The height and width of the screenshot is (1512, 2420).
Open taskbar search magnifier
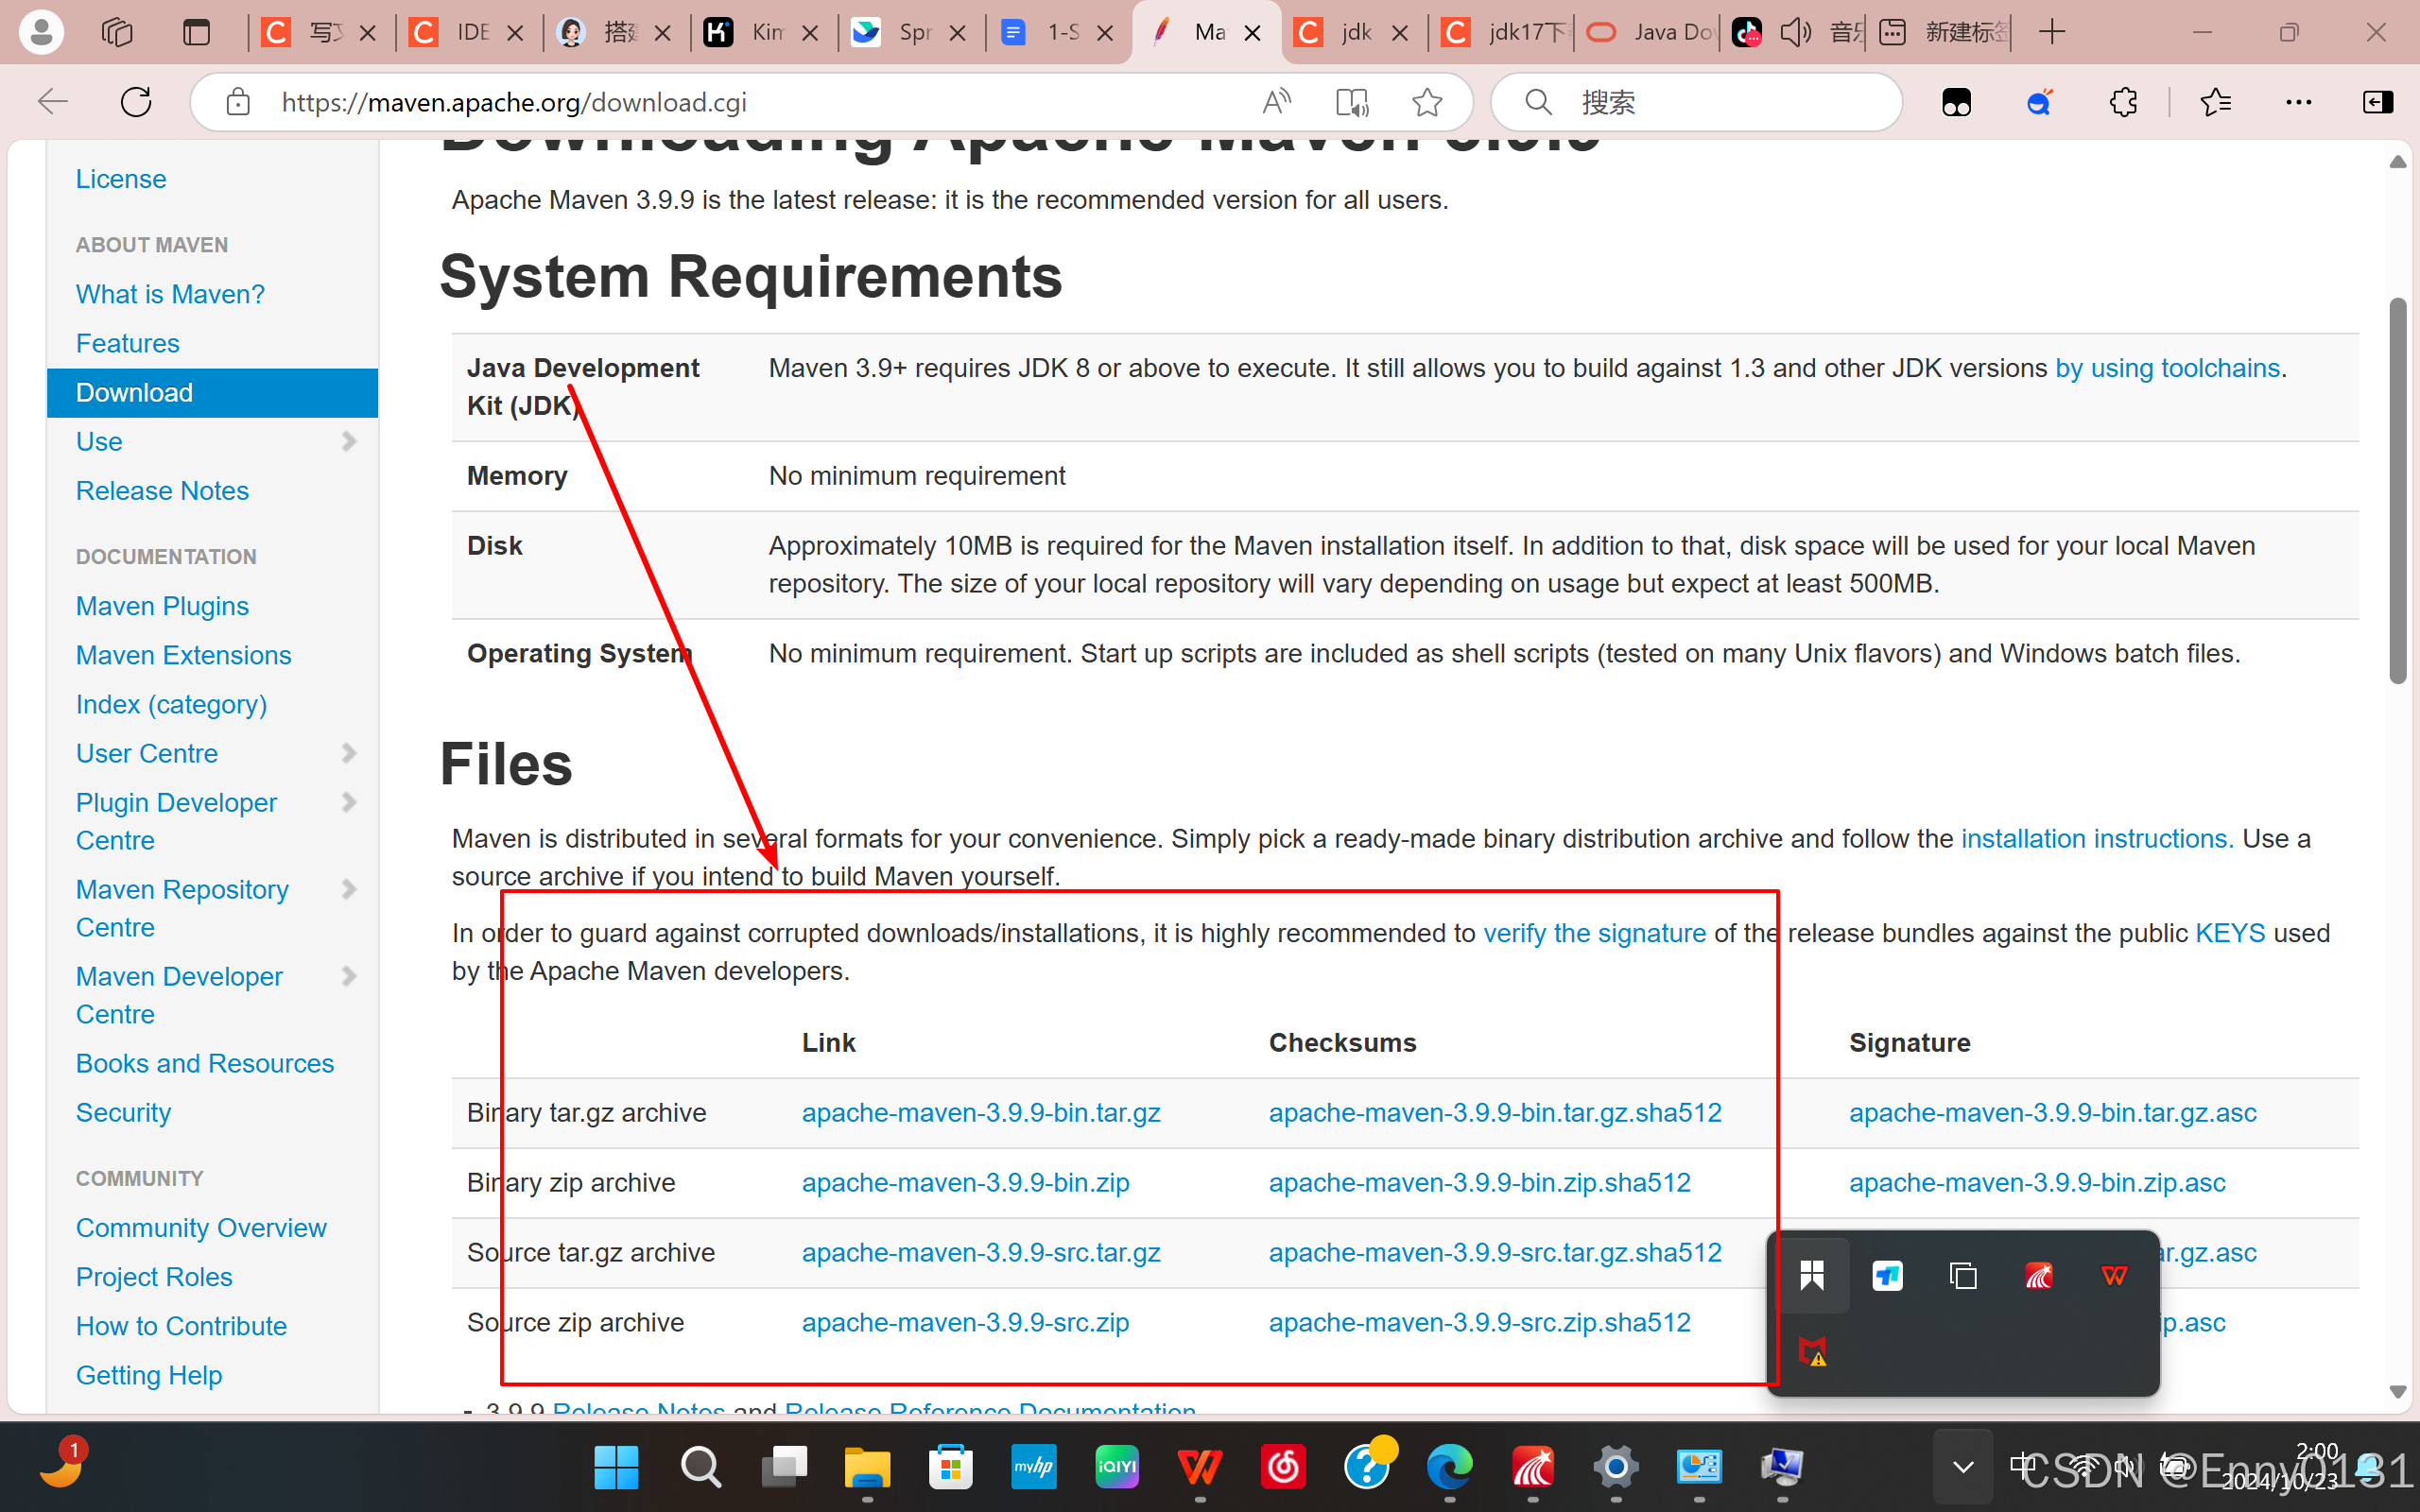(x=700, y=1467)
